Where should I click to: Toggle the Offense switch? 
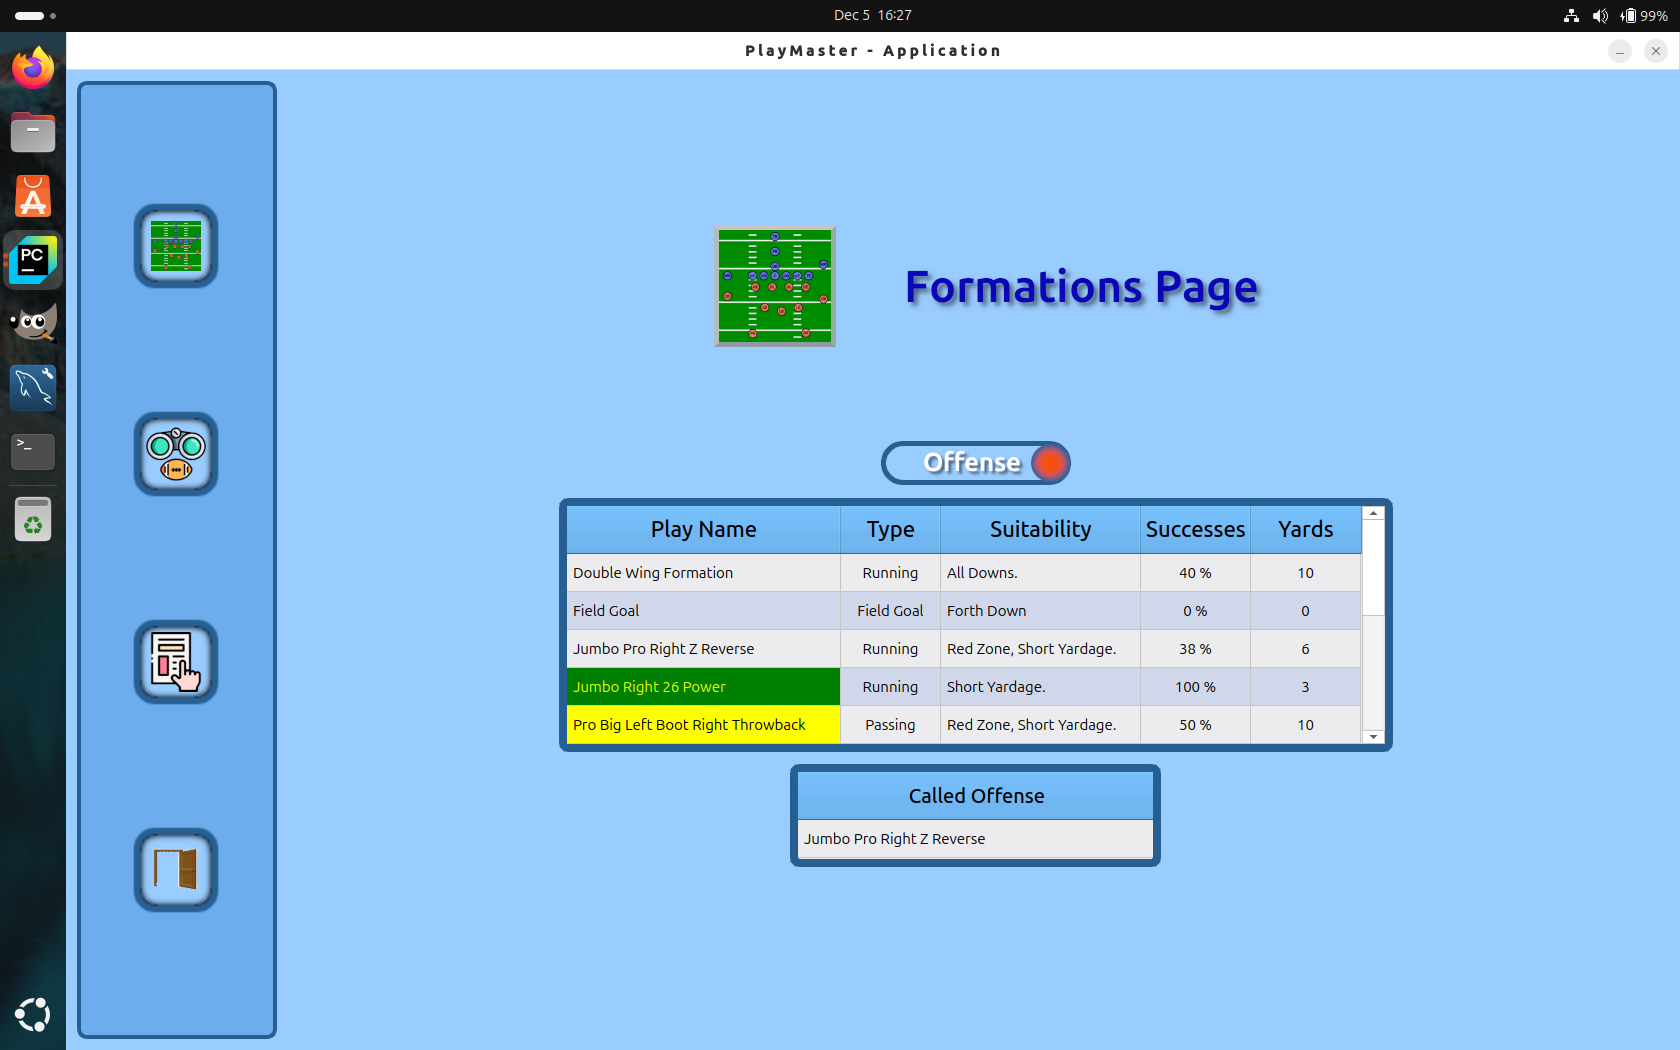(x=975, y=463)
